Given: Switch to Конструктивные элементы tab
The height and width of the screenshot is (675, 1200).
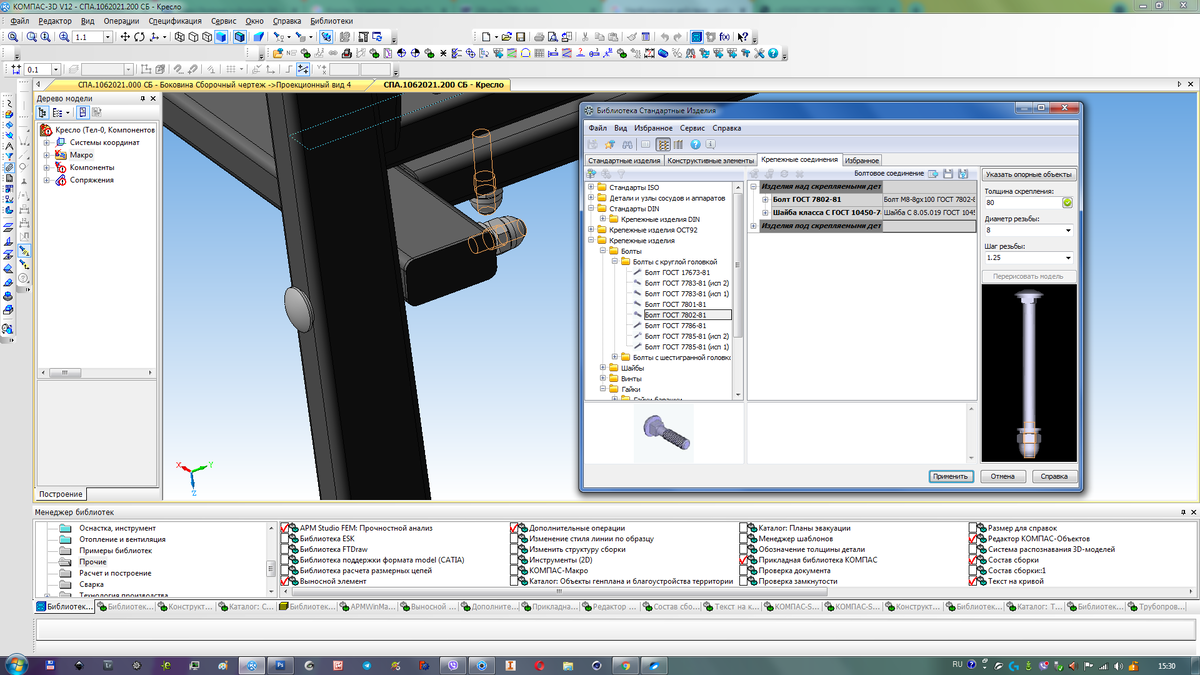Looking at the screenshot, I should (711, 160).
